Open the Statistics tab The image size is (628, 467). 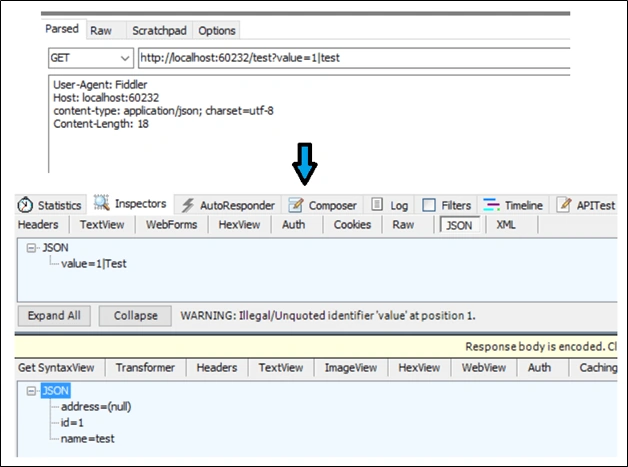(x=51, y=205)
